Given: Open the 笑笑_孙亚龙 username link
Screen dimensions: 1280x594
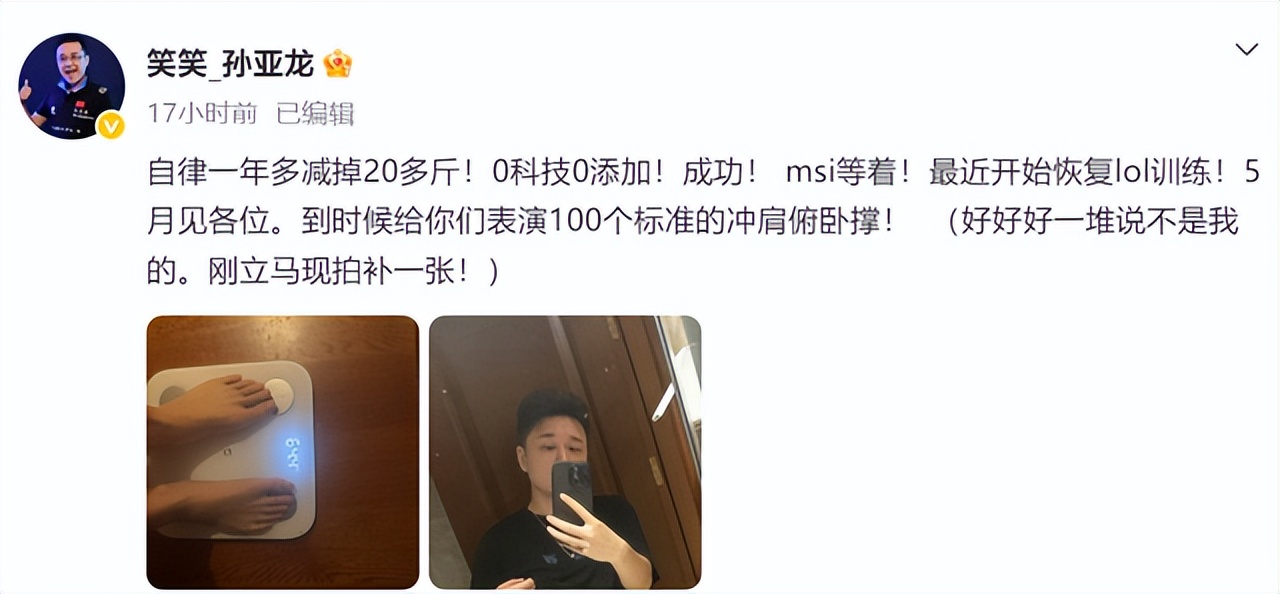Looking at the screenshot, I should (230, 64).
